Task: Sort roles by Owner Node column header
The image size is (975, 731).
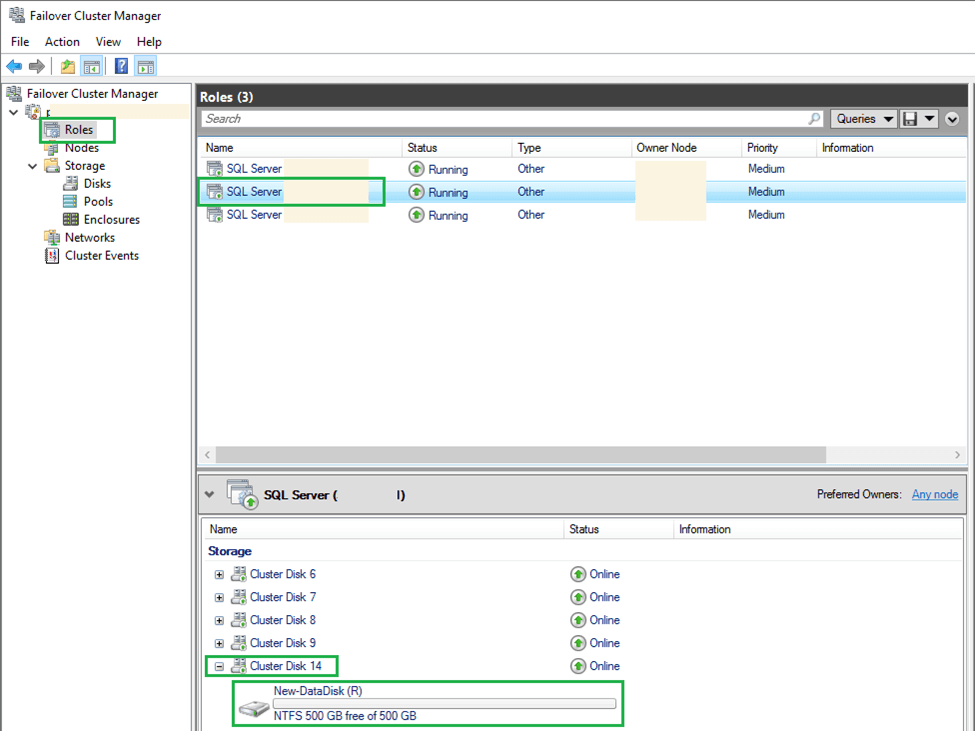Action: pos(687,148)
